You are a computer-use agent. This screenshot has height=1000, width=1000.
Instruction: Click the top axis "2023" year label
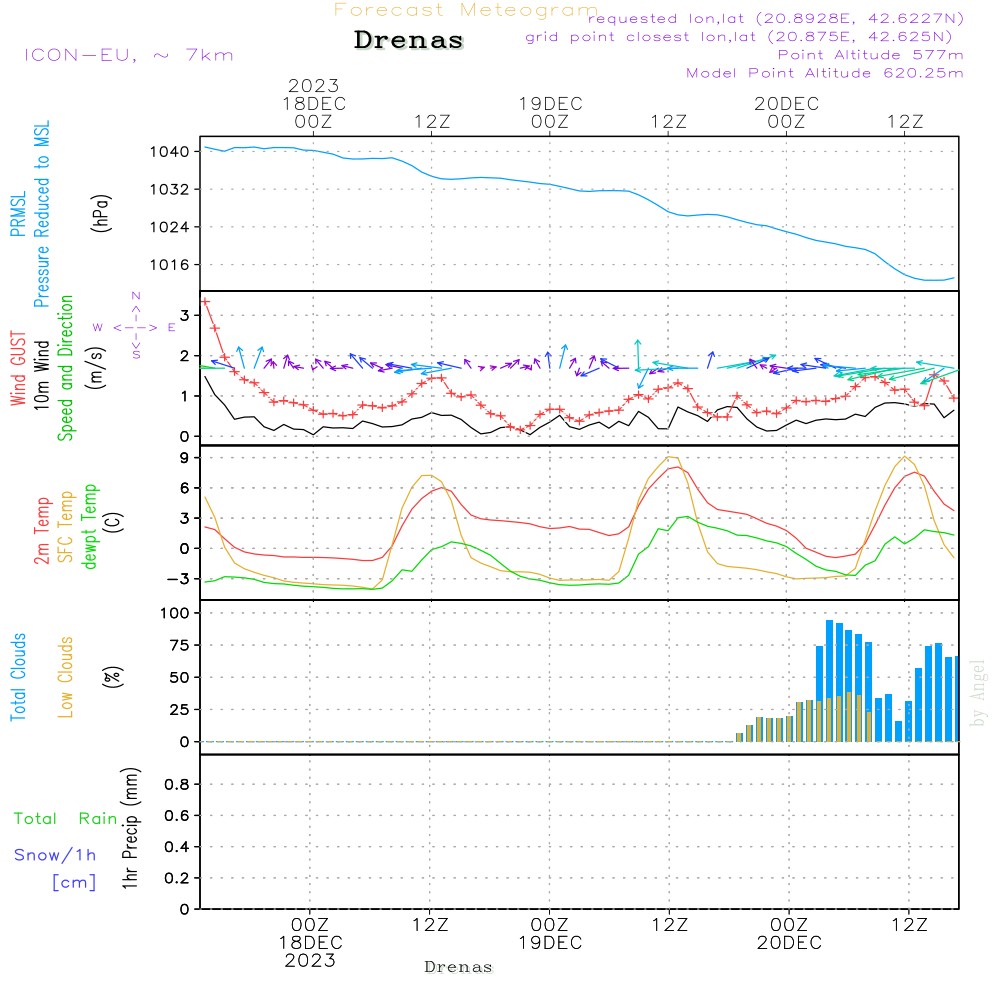tap(313, 85)
